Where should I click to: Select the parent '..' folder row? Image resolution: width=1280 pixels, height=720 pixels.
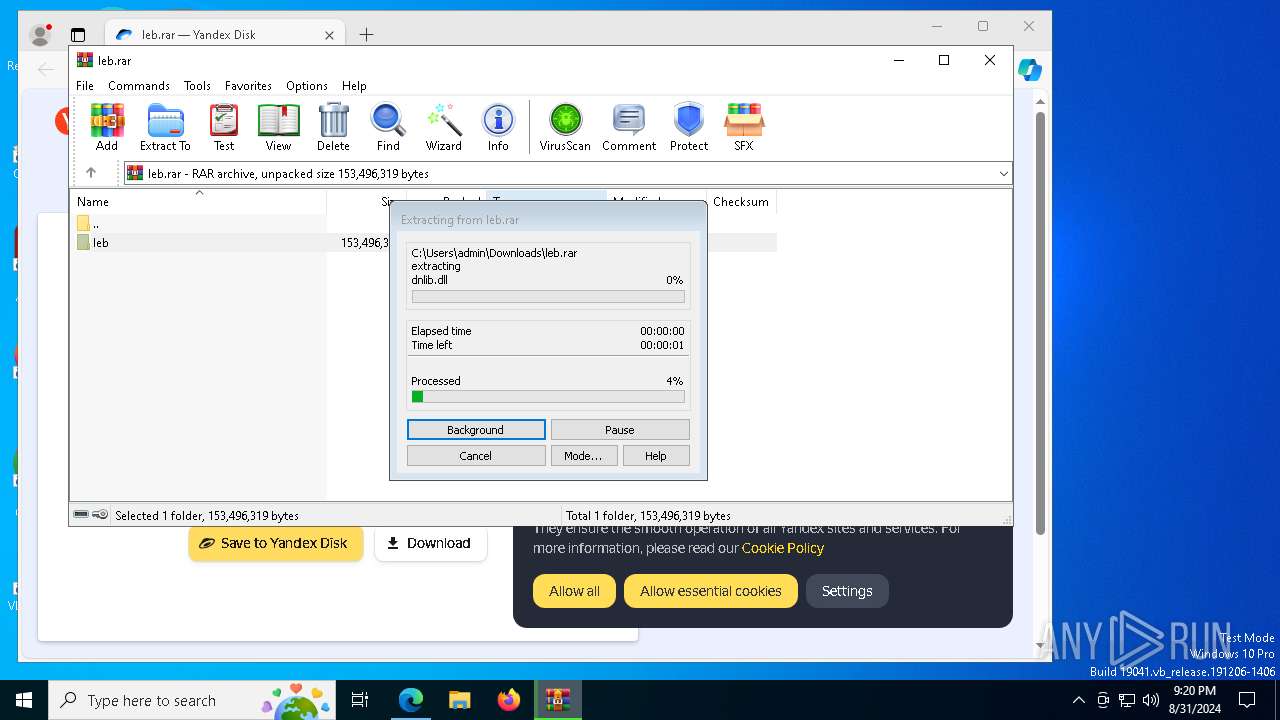pyautogui.click(x=200, y=223)
